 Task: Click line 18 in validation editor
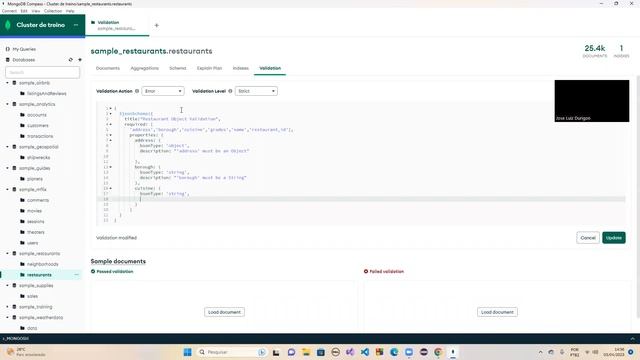(x=361, y=199)
